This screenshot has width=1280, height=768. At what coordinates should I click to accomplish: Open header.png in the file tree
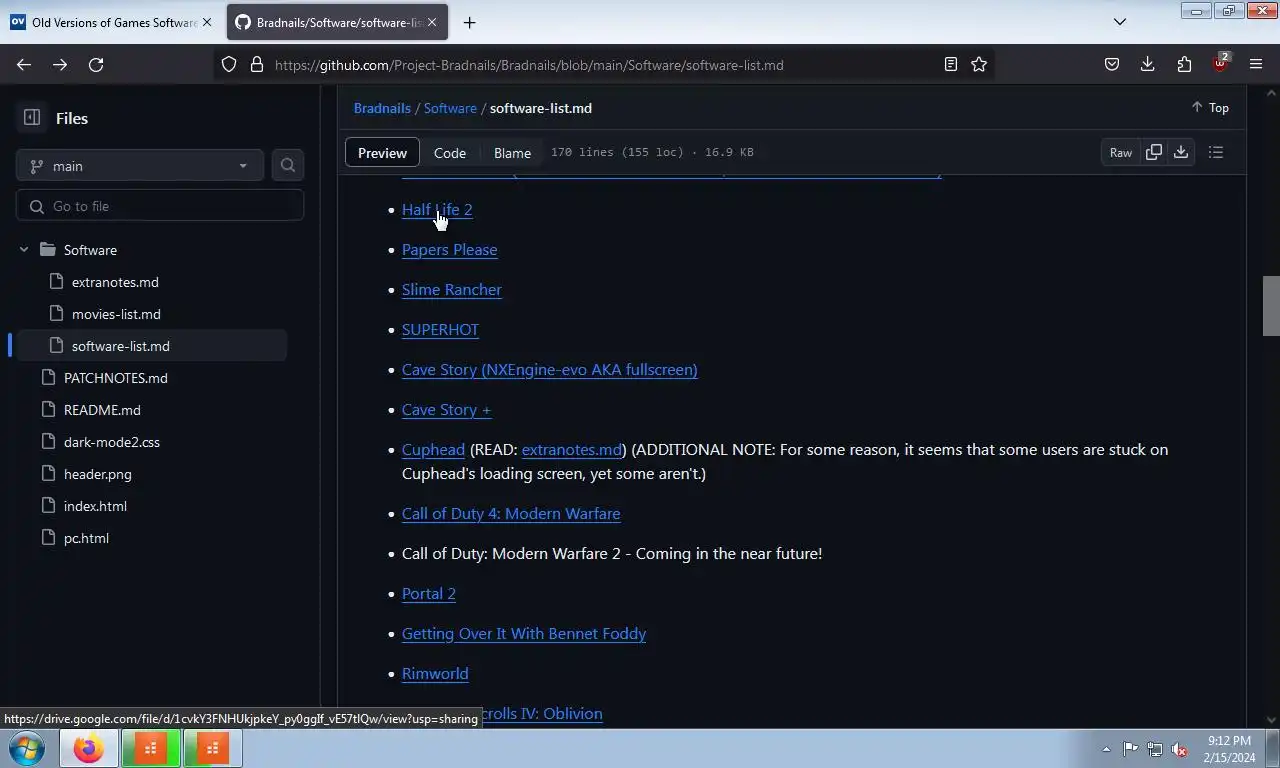pyautogui.click(x=98, y=474)
